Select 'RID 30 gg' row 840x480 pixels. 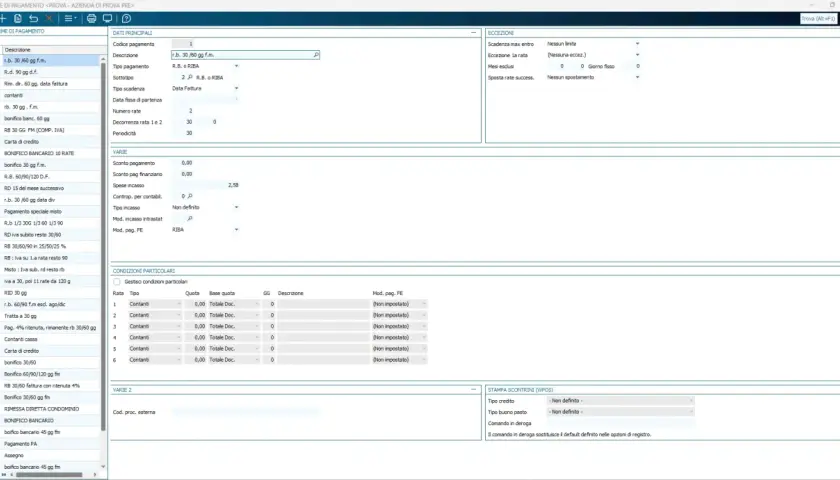51,293
